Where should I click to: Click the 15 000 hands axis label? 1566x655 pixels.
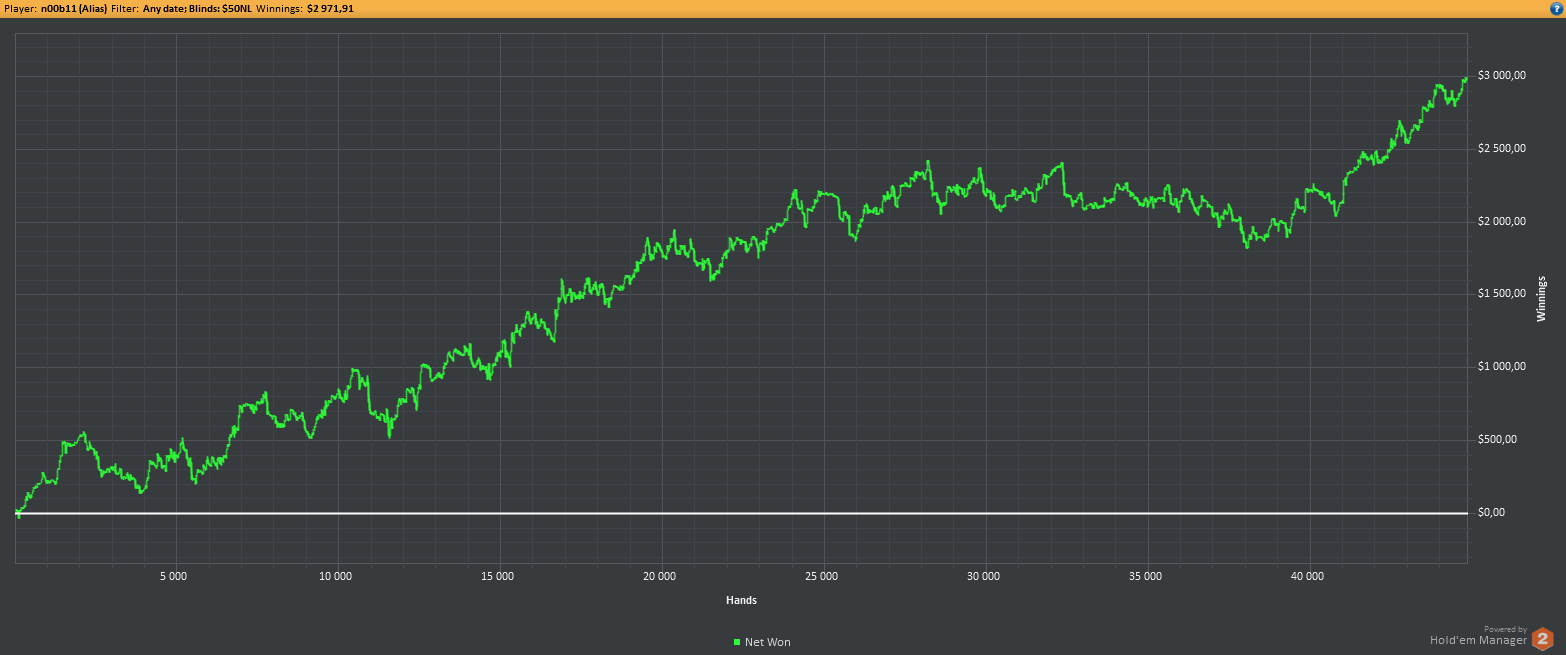tap(497, 577)
